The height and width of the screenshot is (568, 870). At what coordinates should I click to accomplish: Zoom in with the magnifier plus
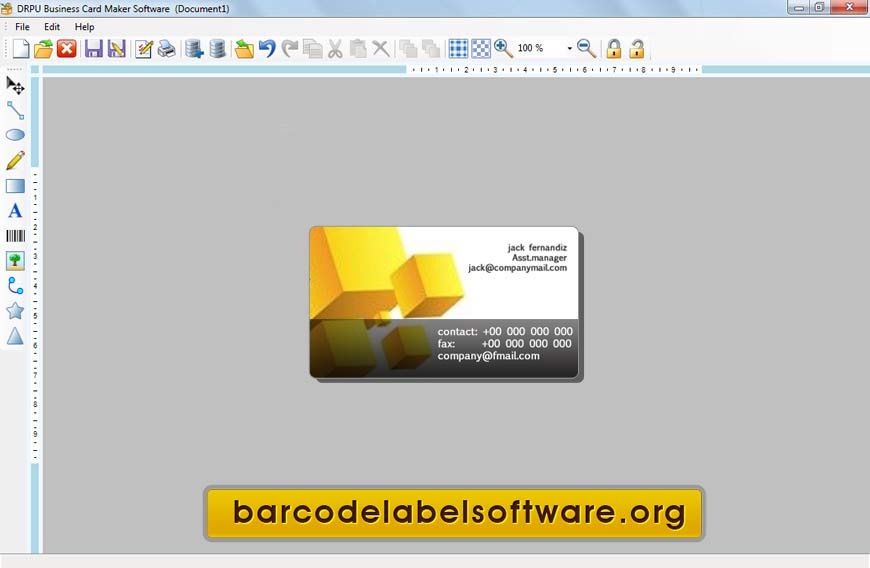pyautogui.click(x=503, y=49)
